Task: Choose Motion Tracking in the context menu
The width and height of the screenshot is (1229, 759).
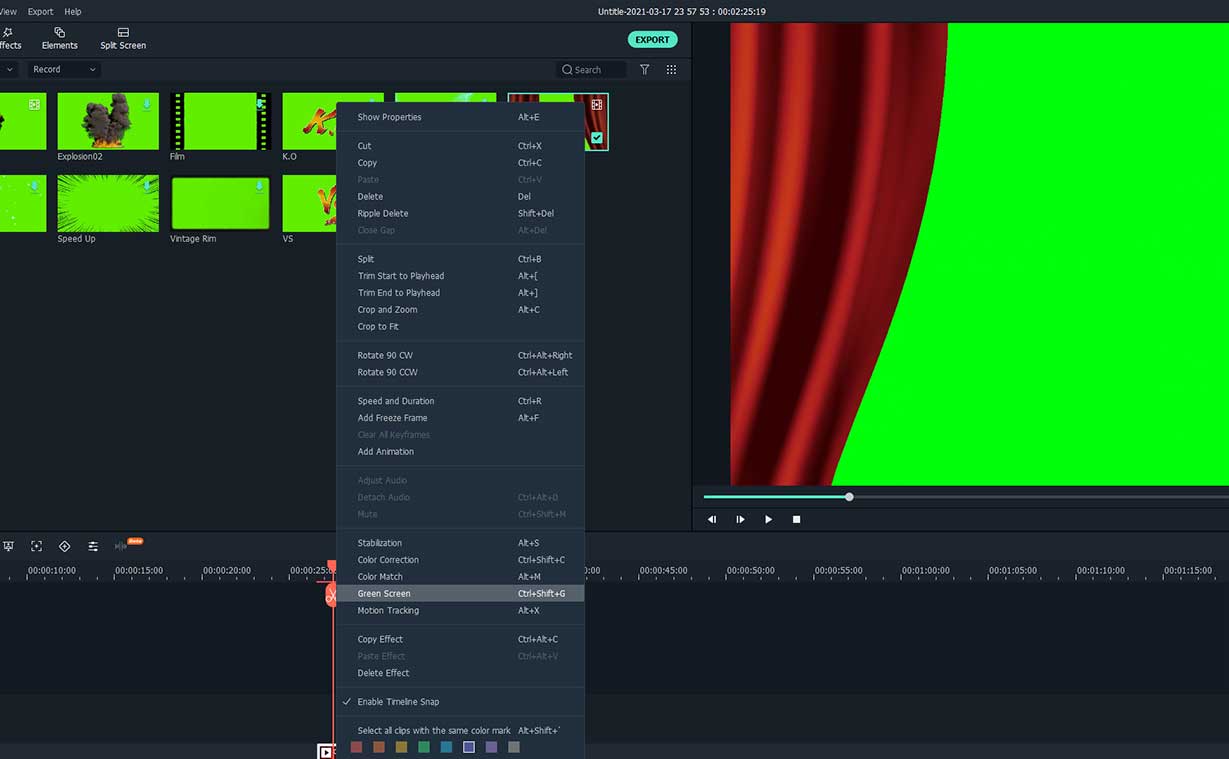Action: pyautogui.click(x=388, y=611)
